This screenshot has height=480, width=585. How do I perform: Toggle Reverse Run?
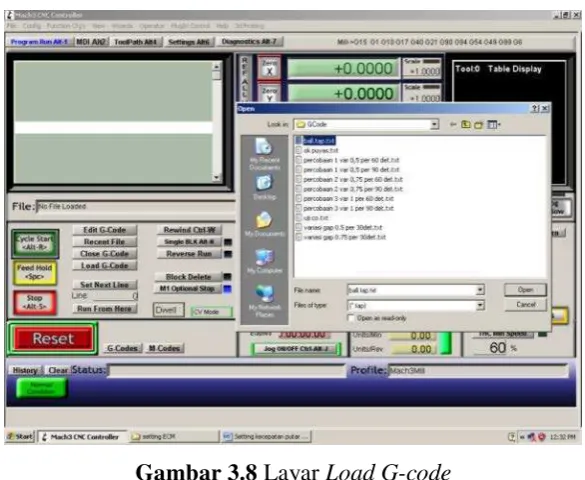pyautogui.click(x=190, y=254)
